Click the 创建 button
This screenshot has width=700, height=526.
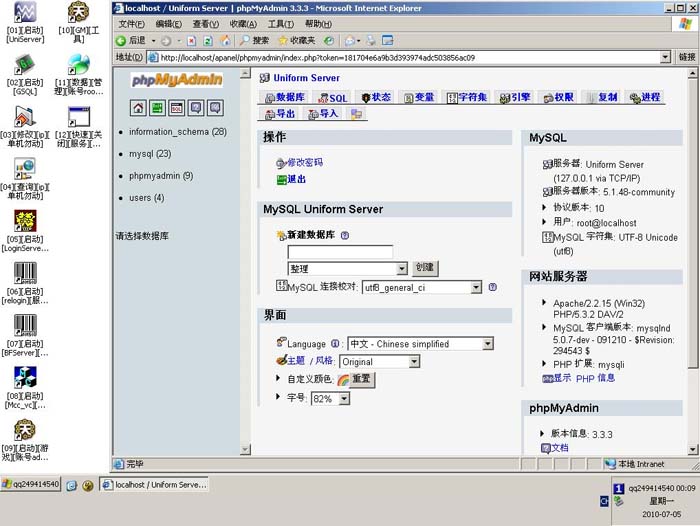(425, 267)
